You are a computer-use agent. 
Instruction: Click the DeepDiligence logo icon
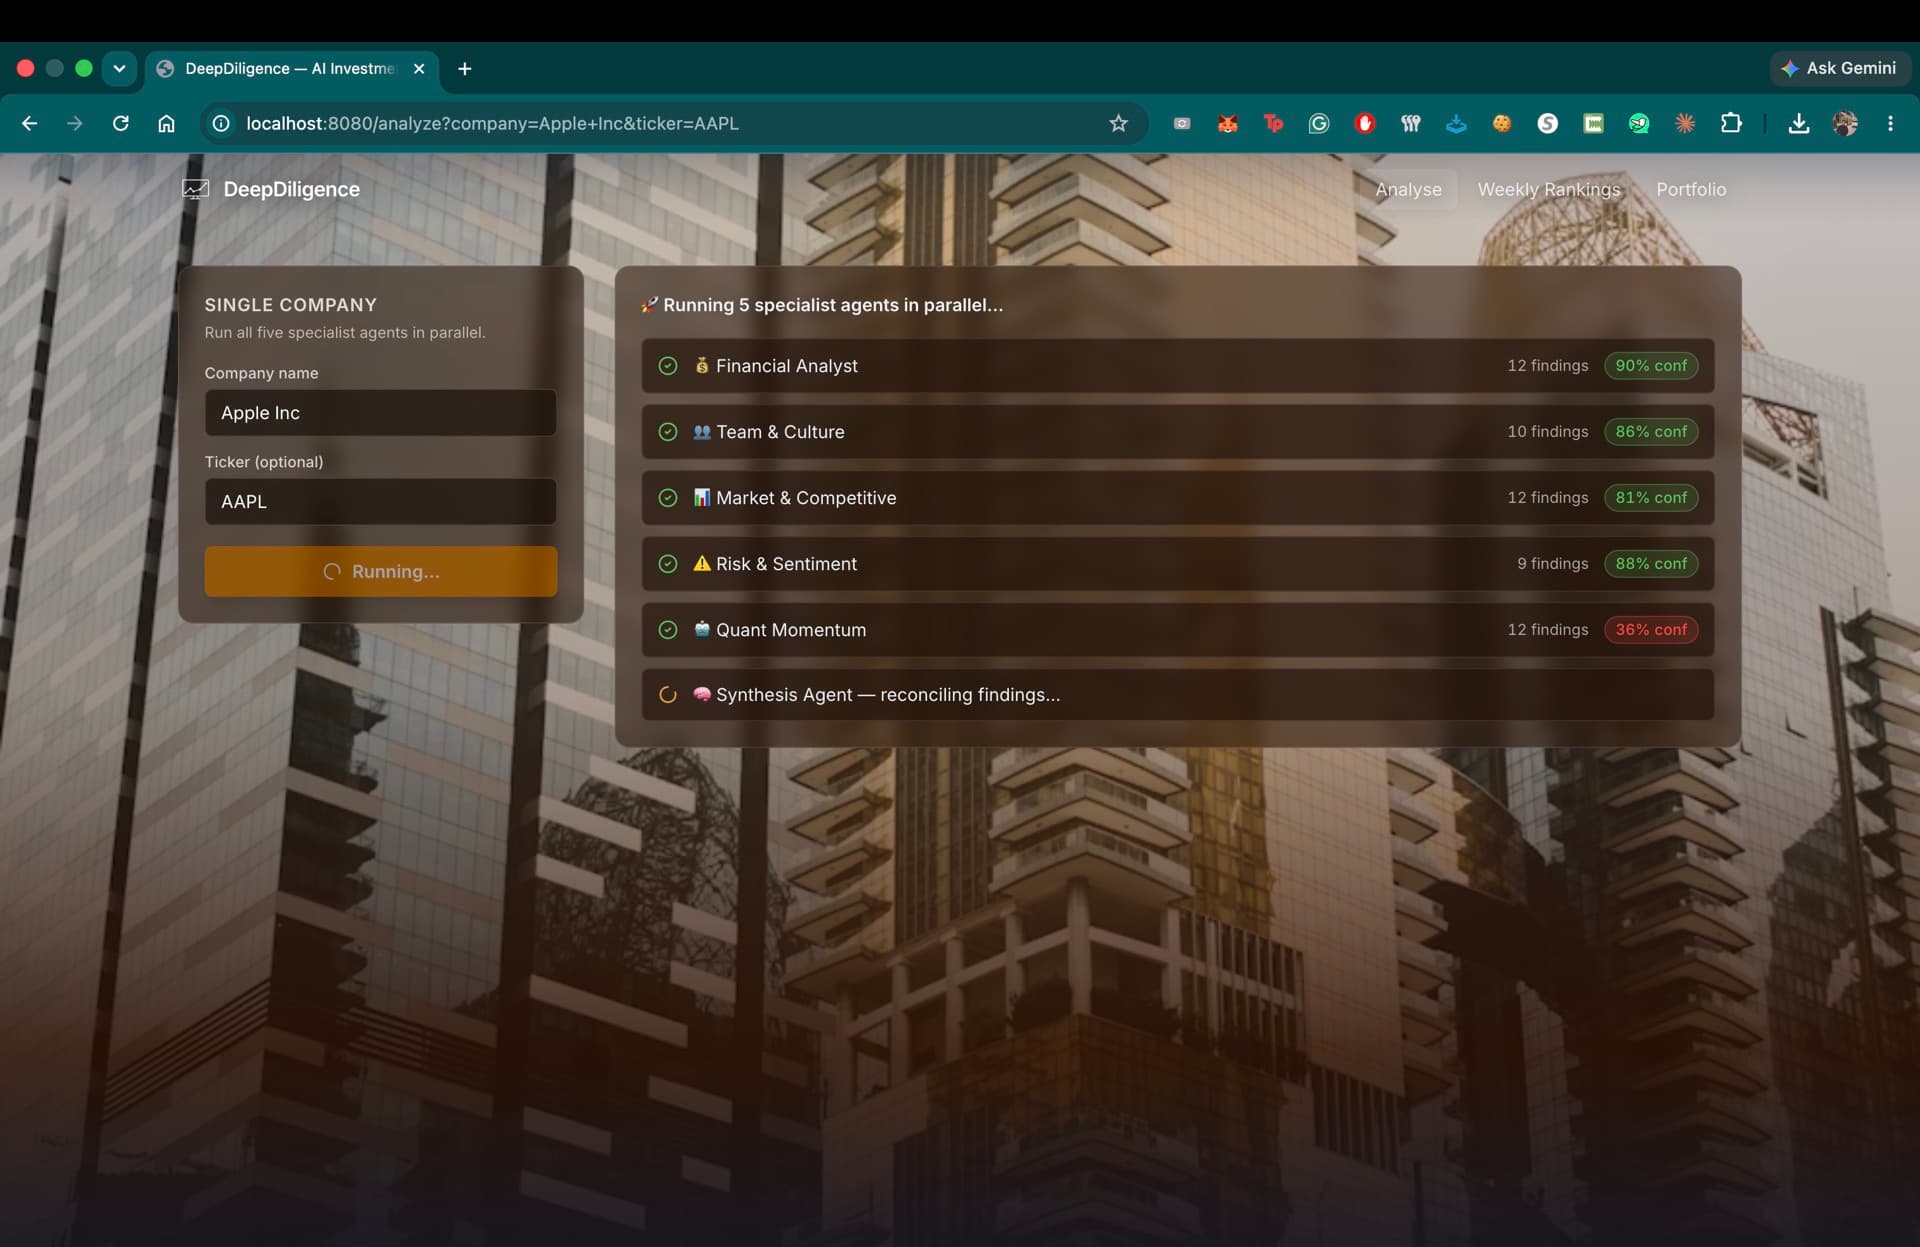click(x=195, y=189)
